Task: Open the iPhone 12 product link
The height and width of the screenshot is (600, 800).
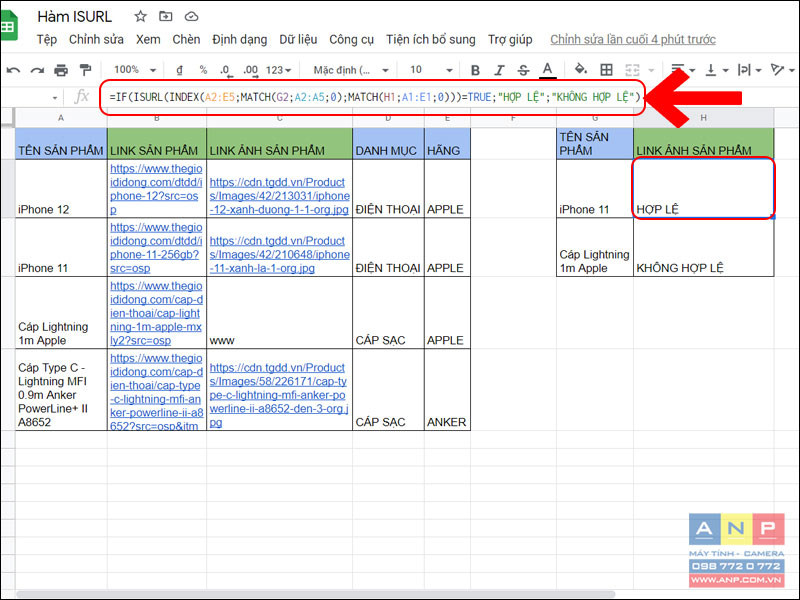Action: [156, 189]
